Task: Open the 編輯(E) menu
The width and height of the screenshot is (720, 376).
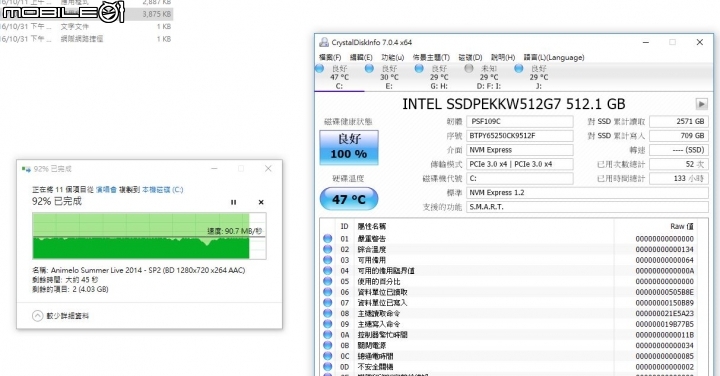Action: (x=361, y=57)
